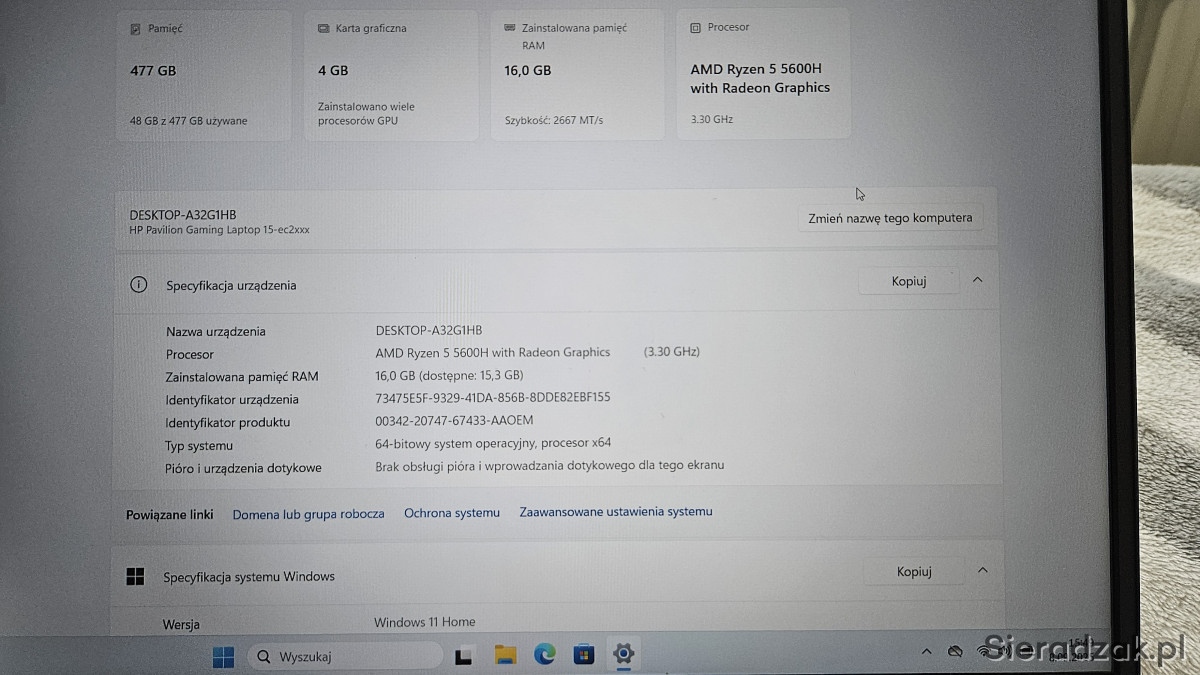Click the Szybkość: 2667 MT/s text
Screen dimensions: 1200x675
(x=554, y=121)
